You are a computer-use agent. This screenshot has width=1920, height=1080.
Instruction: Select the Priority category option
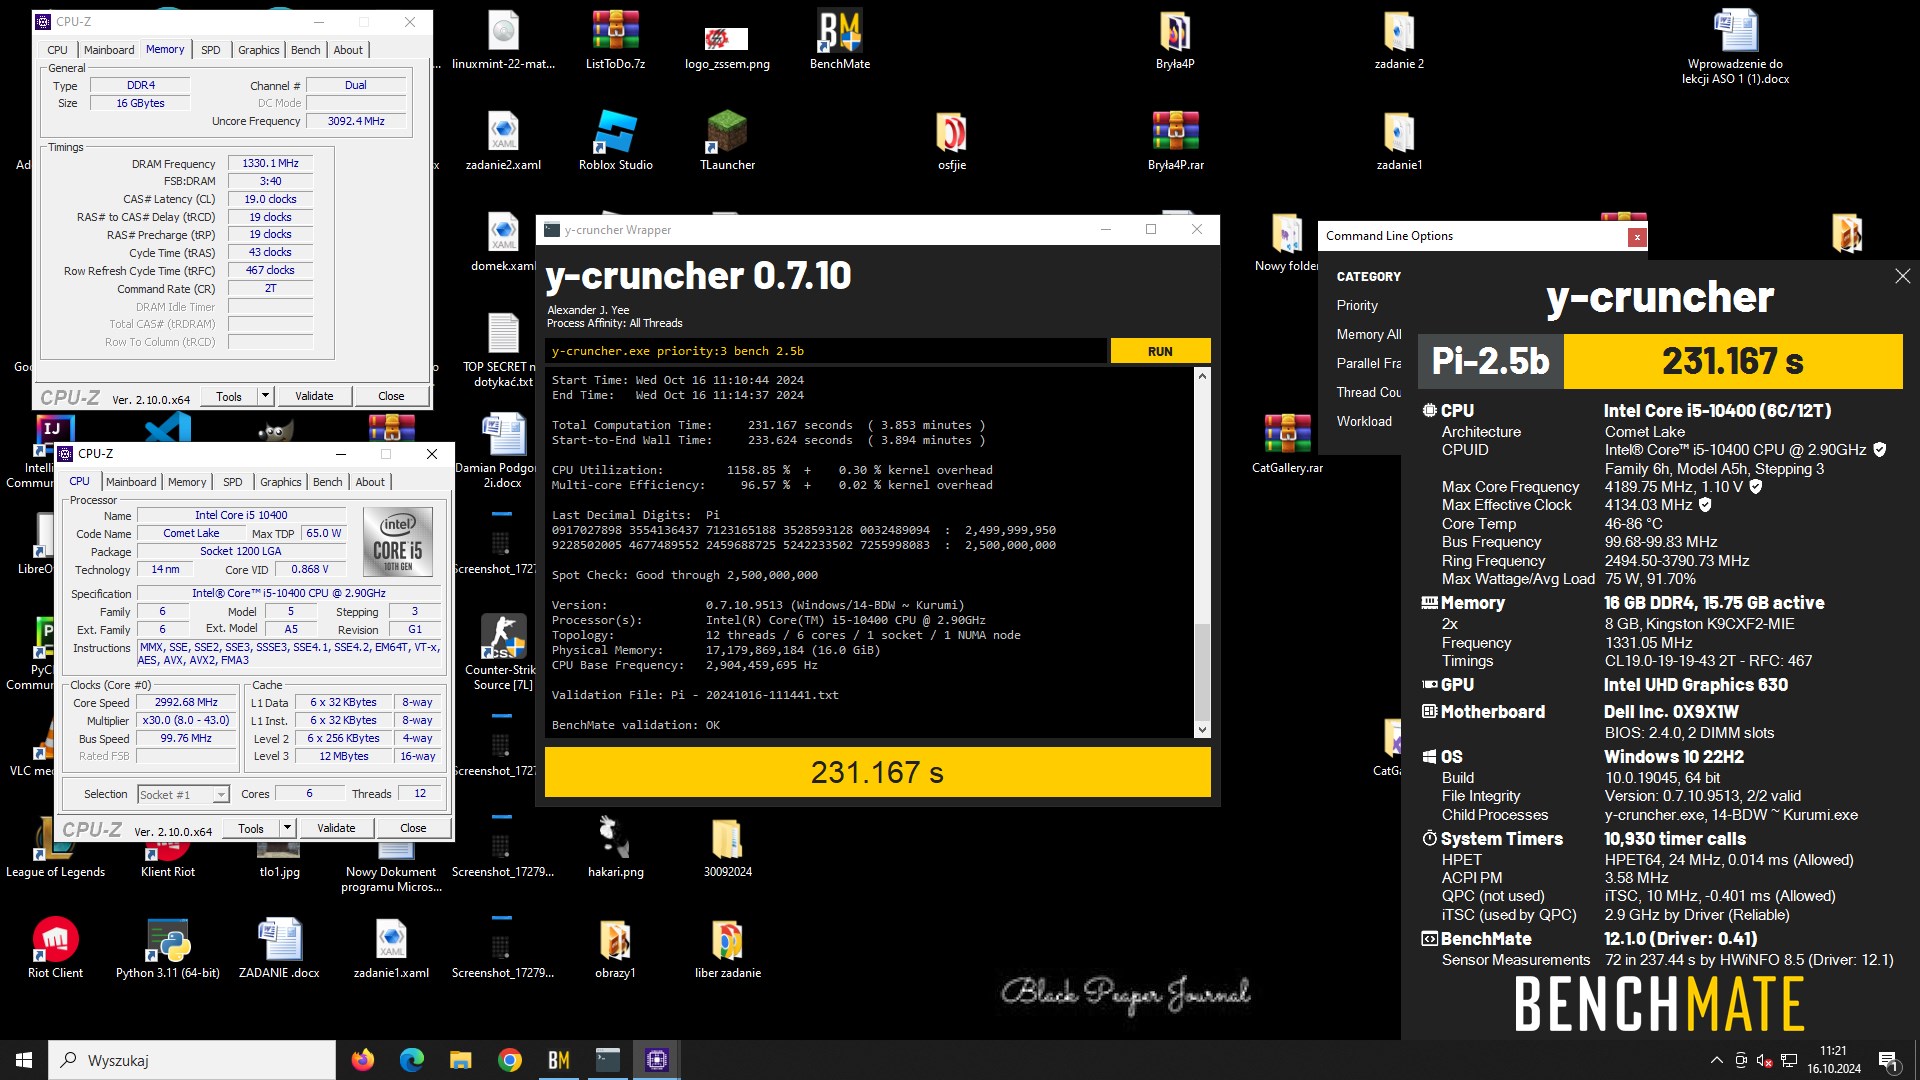[x=1357, y=305]
